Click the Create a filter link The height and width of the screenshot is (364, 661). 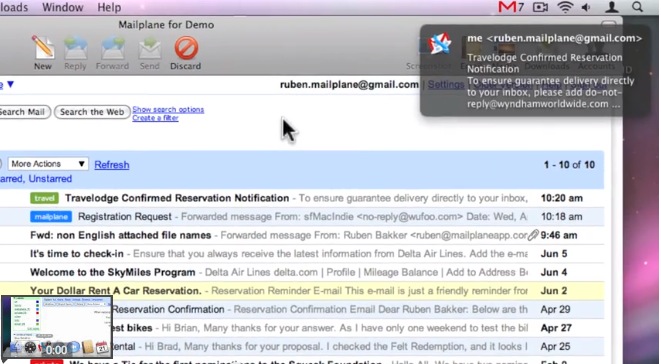click(x=155, y=118)
